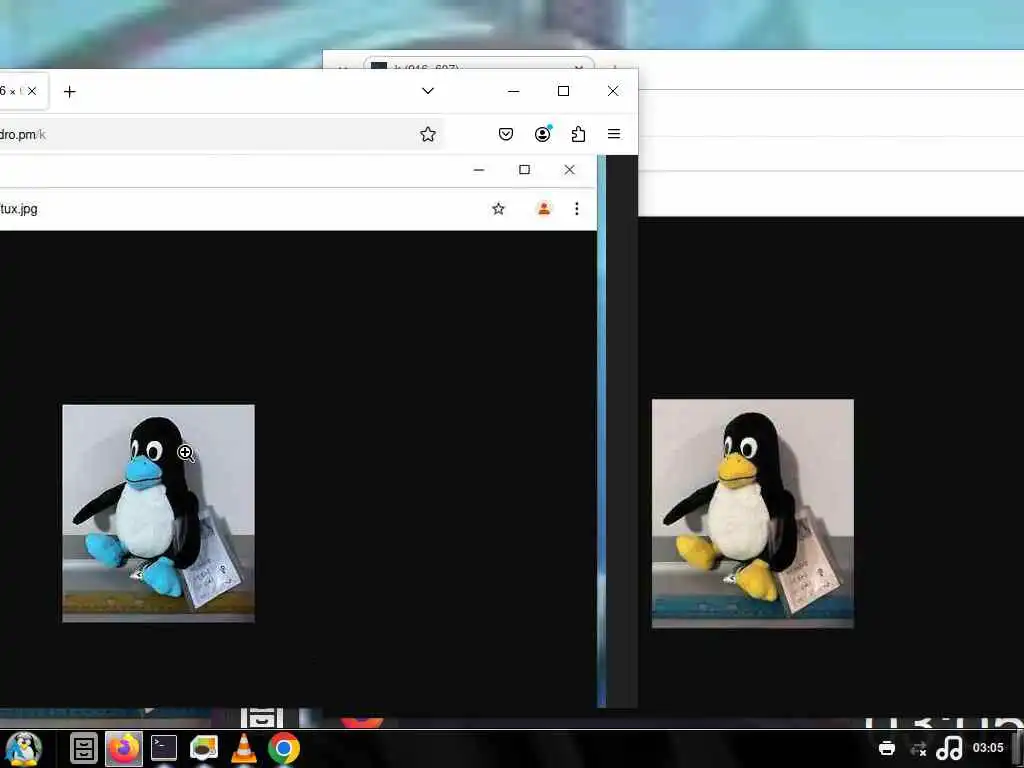Open the Firefox hamburger application menu
1024x768 pixels.
pyautogui.click(x=614, y=134)
